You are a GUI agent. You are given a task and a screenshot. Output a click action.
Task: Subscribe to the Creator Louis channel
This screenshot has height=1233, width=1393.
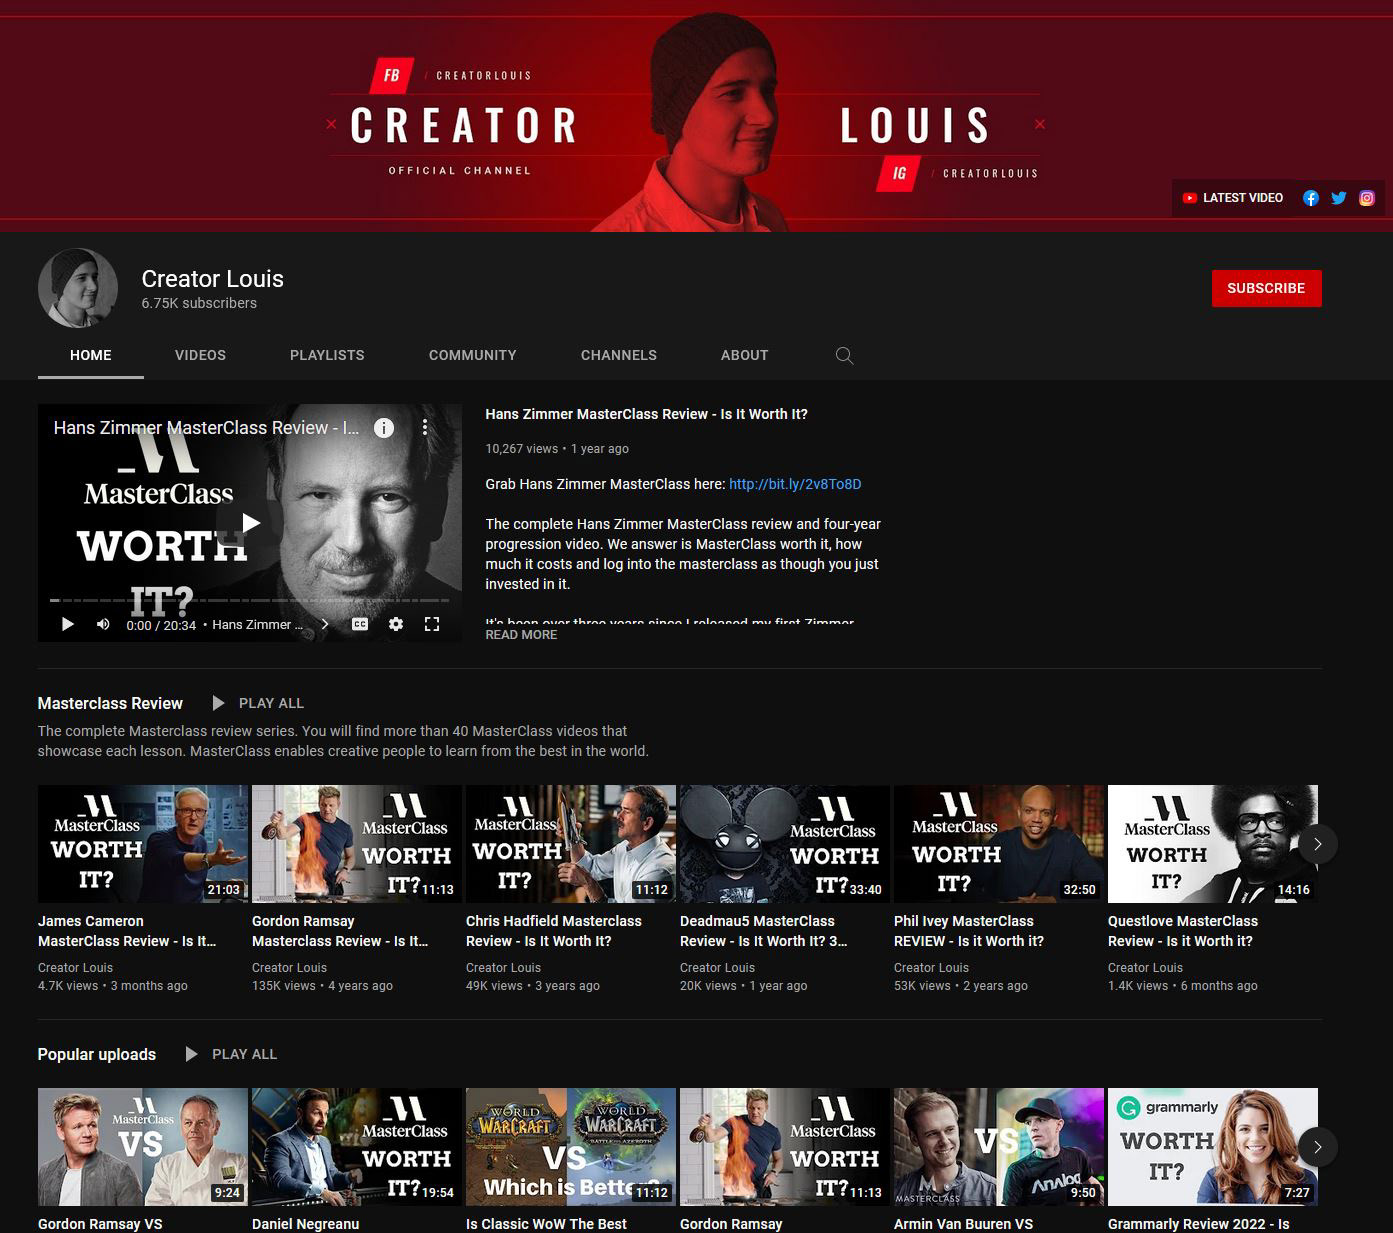pos(1266,288)
